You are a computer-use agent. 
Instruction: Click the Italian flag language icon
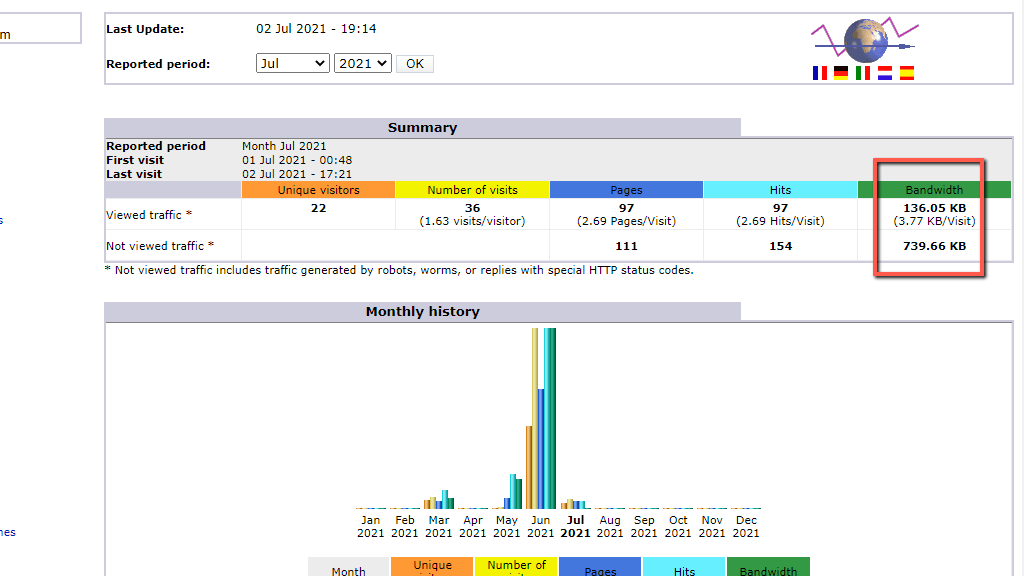pos(863,73)
